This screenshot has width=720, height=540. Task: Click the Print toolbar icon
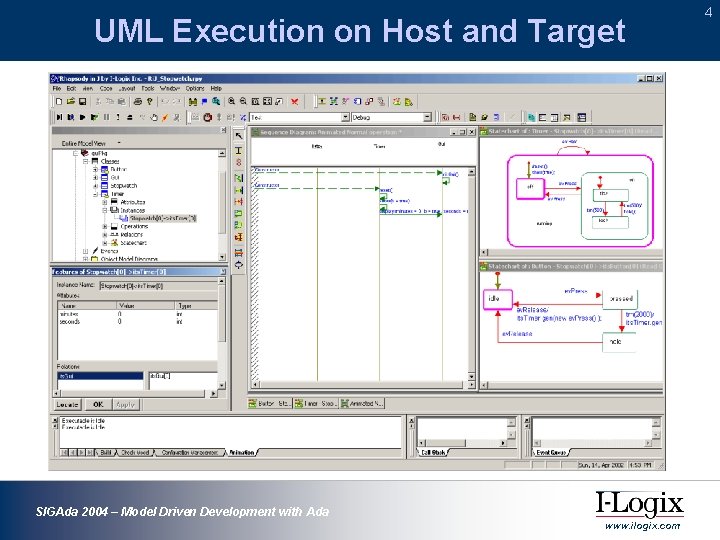(138, 101)
